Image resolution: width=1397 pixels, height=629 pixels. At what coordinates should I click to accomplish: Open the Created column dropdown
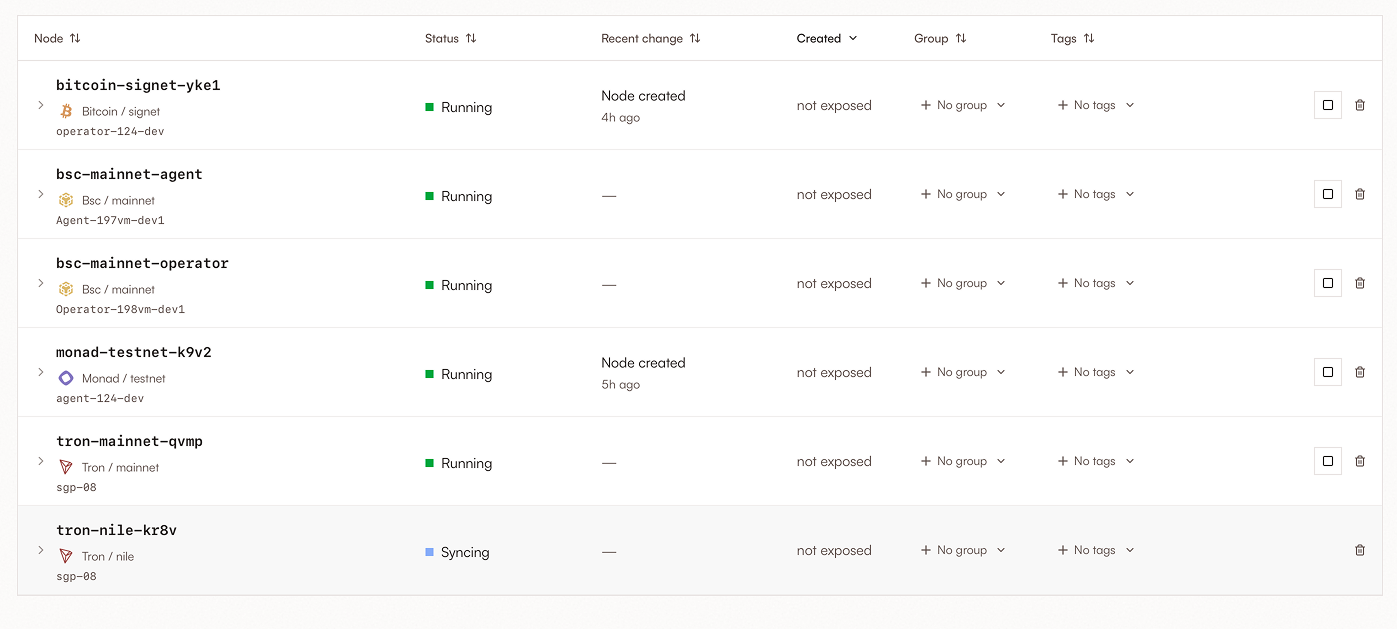[x=827, y=38]
